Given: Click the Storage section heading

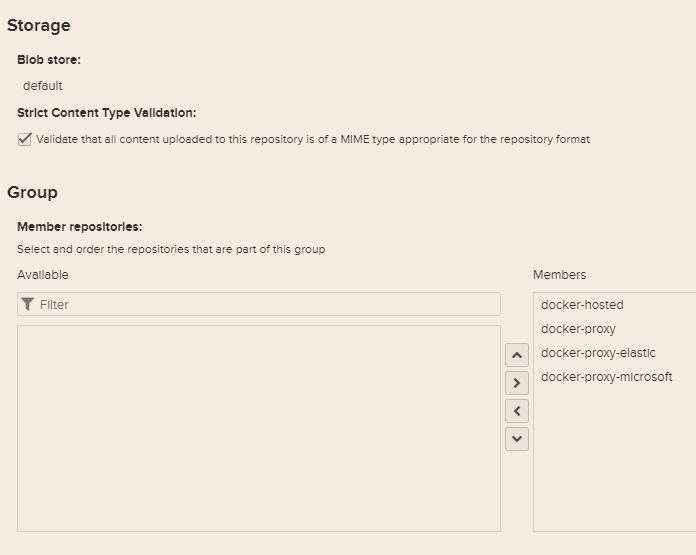Looking at the screenshot, I should (39, 26).
